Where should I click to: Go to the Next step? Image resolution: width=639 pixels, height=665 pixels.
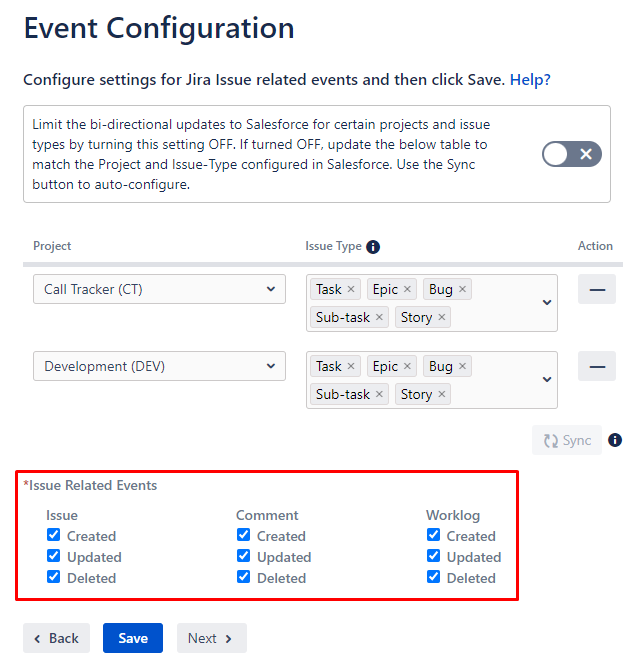(x=212, y=638)
